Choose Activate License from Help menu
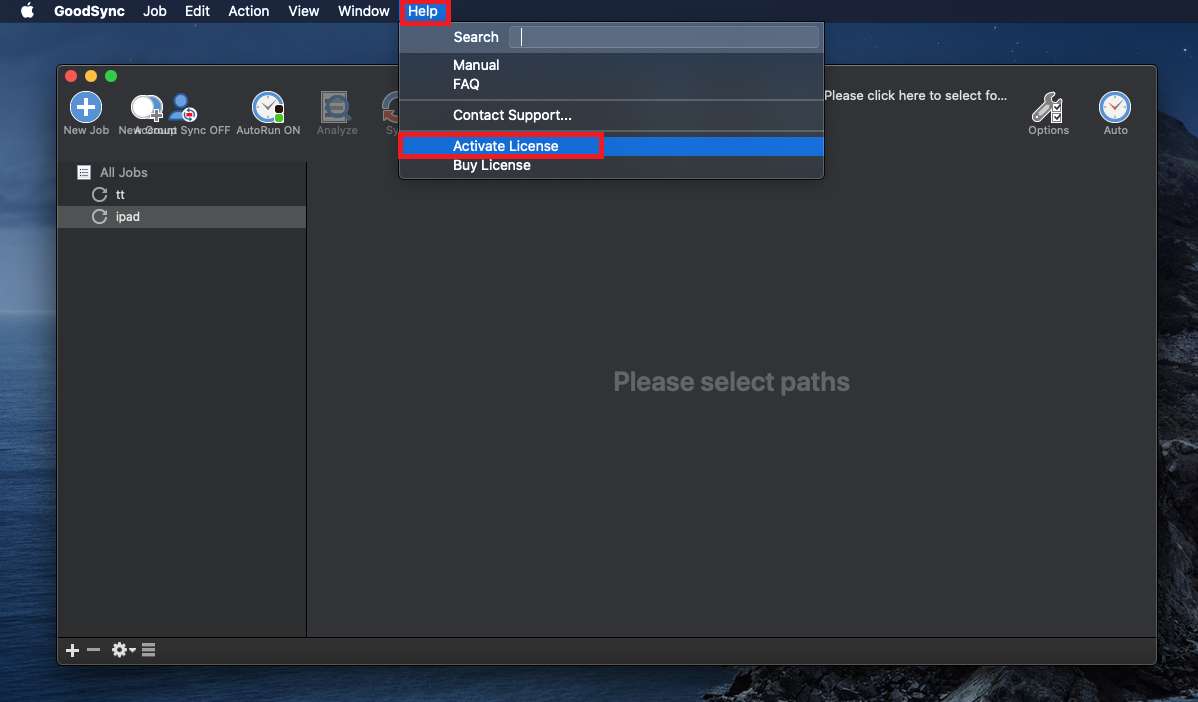Screen dimensions: 1198x702 [505, 146]
